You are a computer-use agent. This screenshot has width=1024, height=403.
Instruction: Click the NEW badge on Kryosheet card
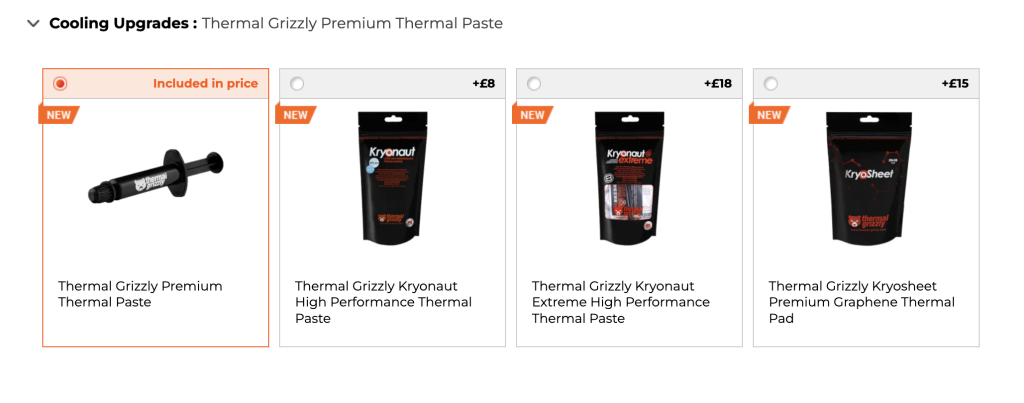769,115
